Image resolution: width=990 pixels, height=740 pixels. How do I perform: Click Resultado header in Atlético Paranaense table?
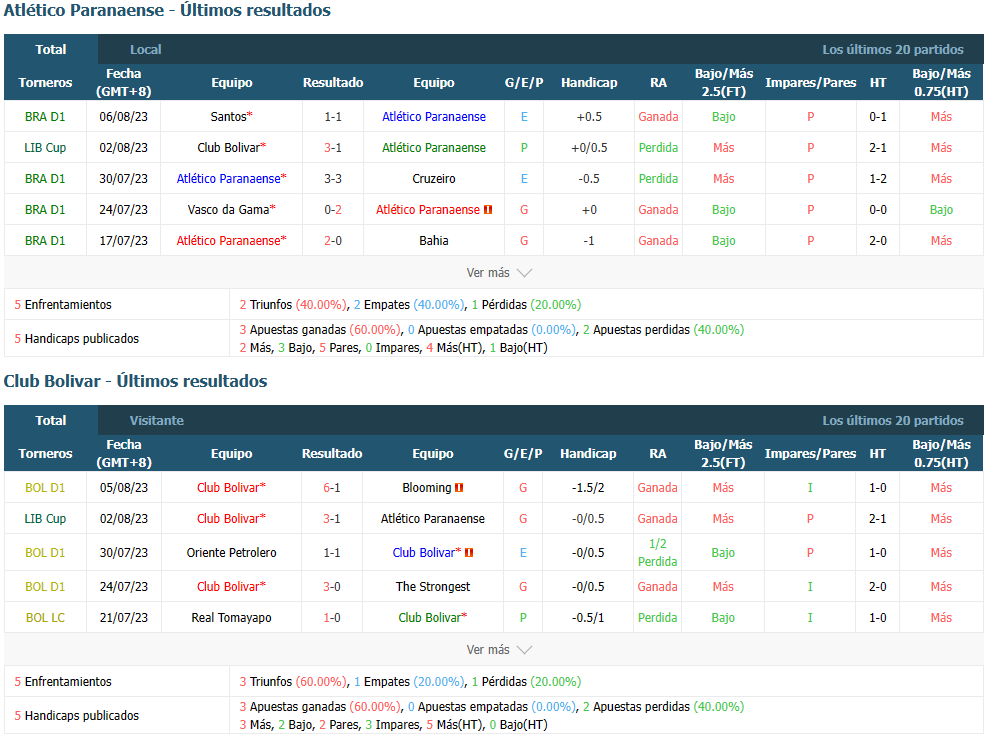pos(333,82)
